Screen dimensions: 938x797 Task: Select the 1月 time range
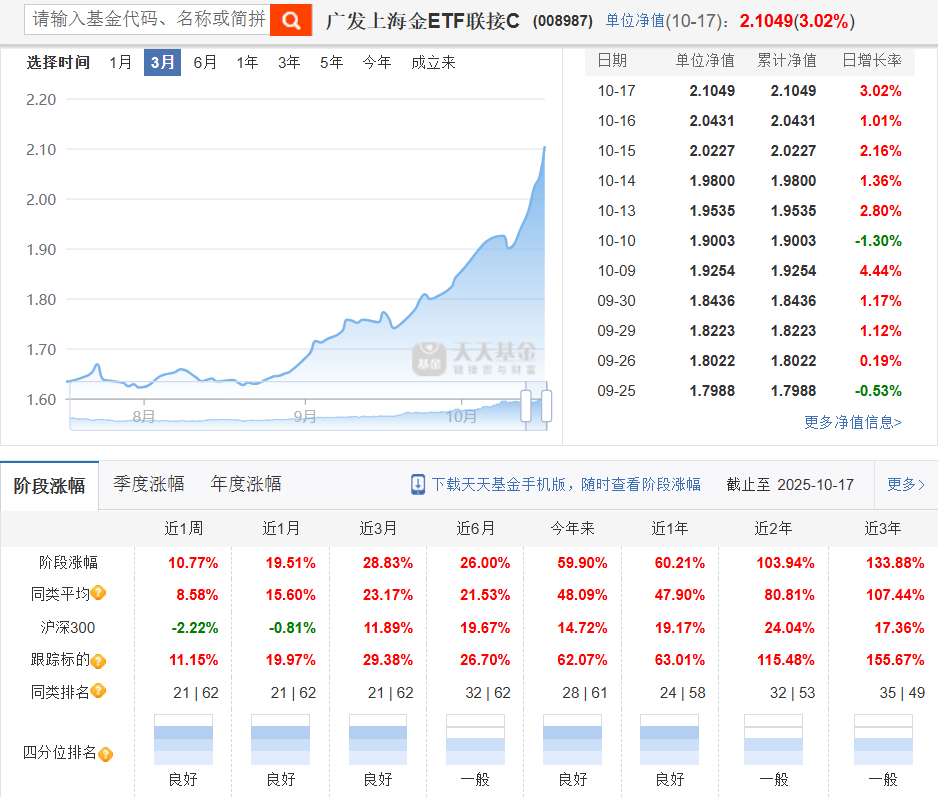(120, 62)
